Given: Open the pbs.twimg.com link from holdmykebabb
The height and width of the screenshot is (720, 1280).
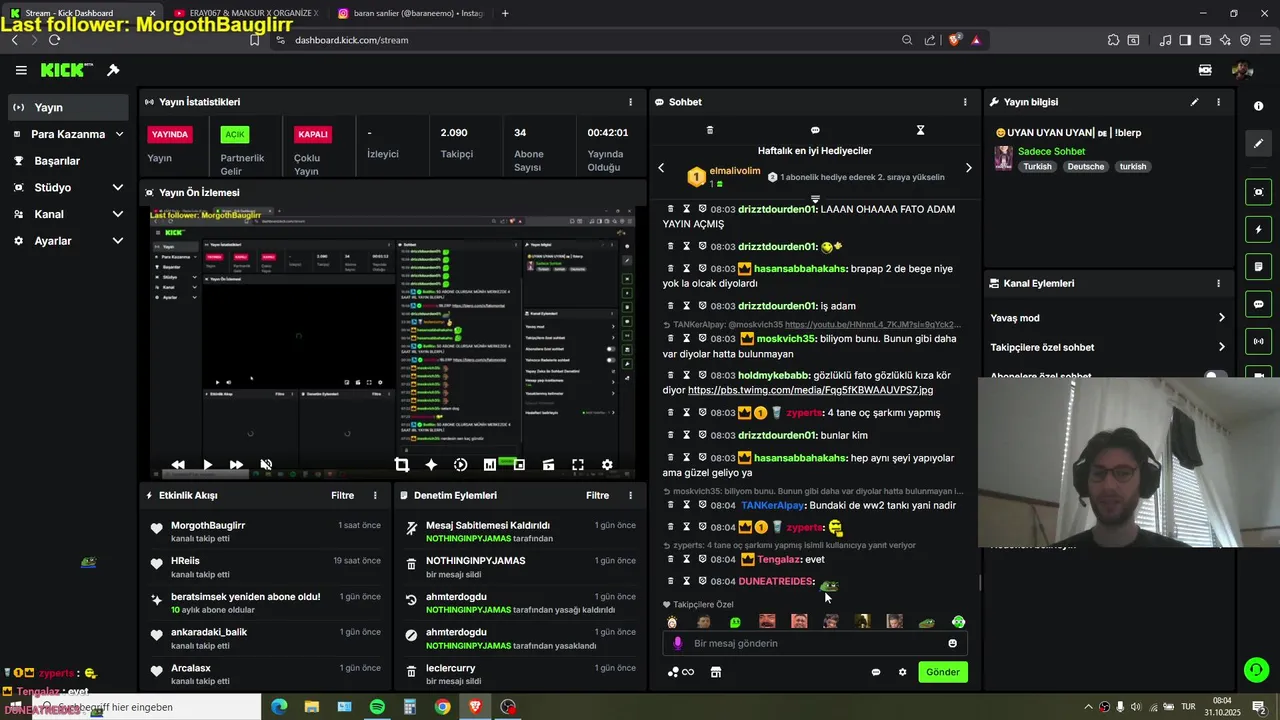Looking at the screenshot, I should pyautogui.click(x=810, y=390).
